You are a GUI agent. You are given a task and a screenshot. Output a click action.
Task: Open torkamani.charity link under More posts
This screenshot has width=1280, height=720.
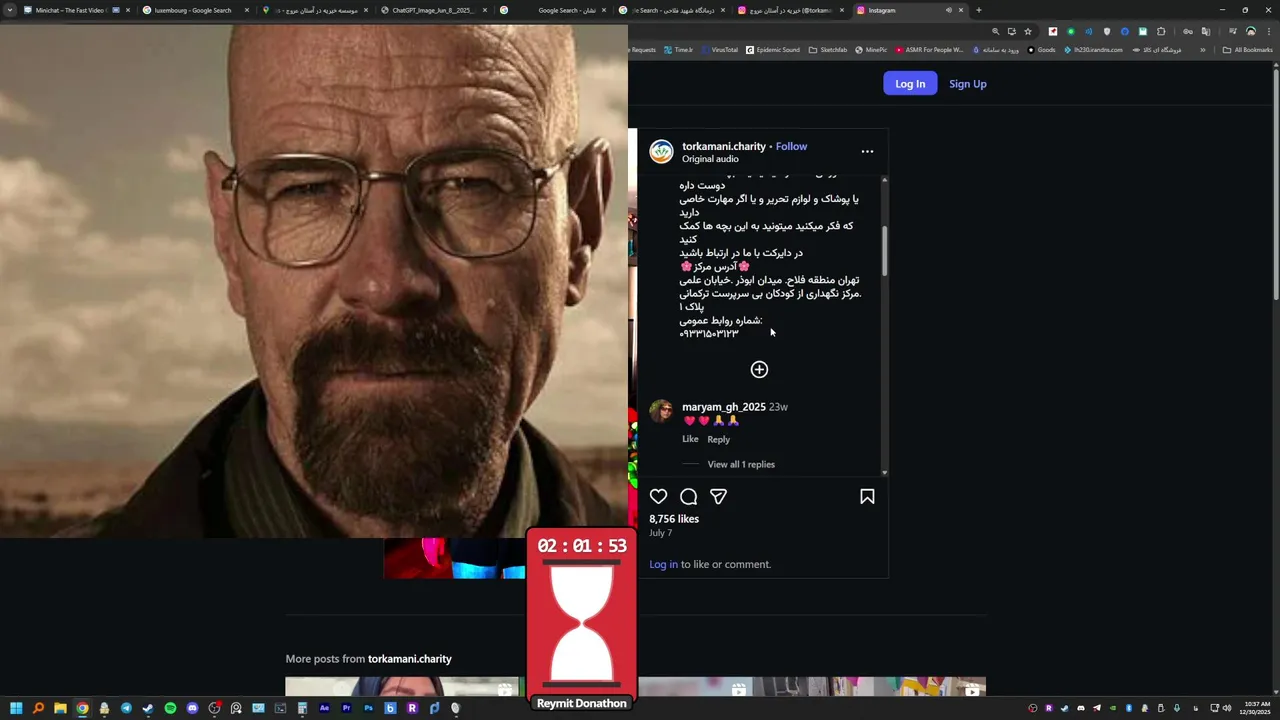410,659
